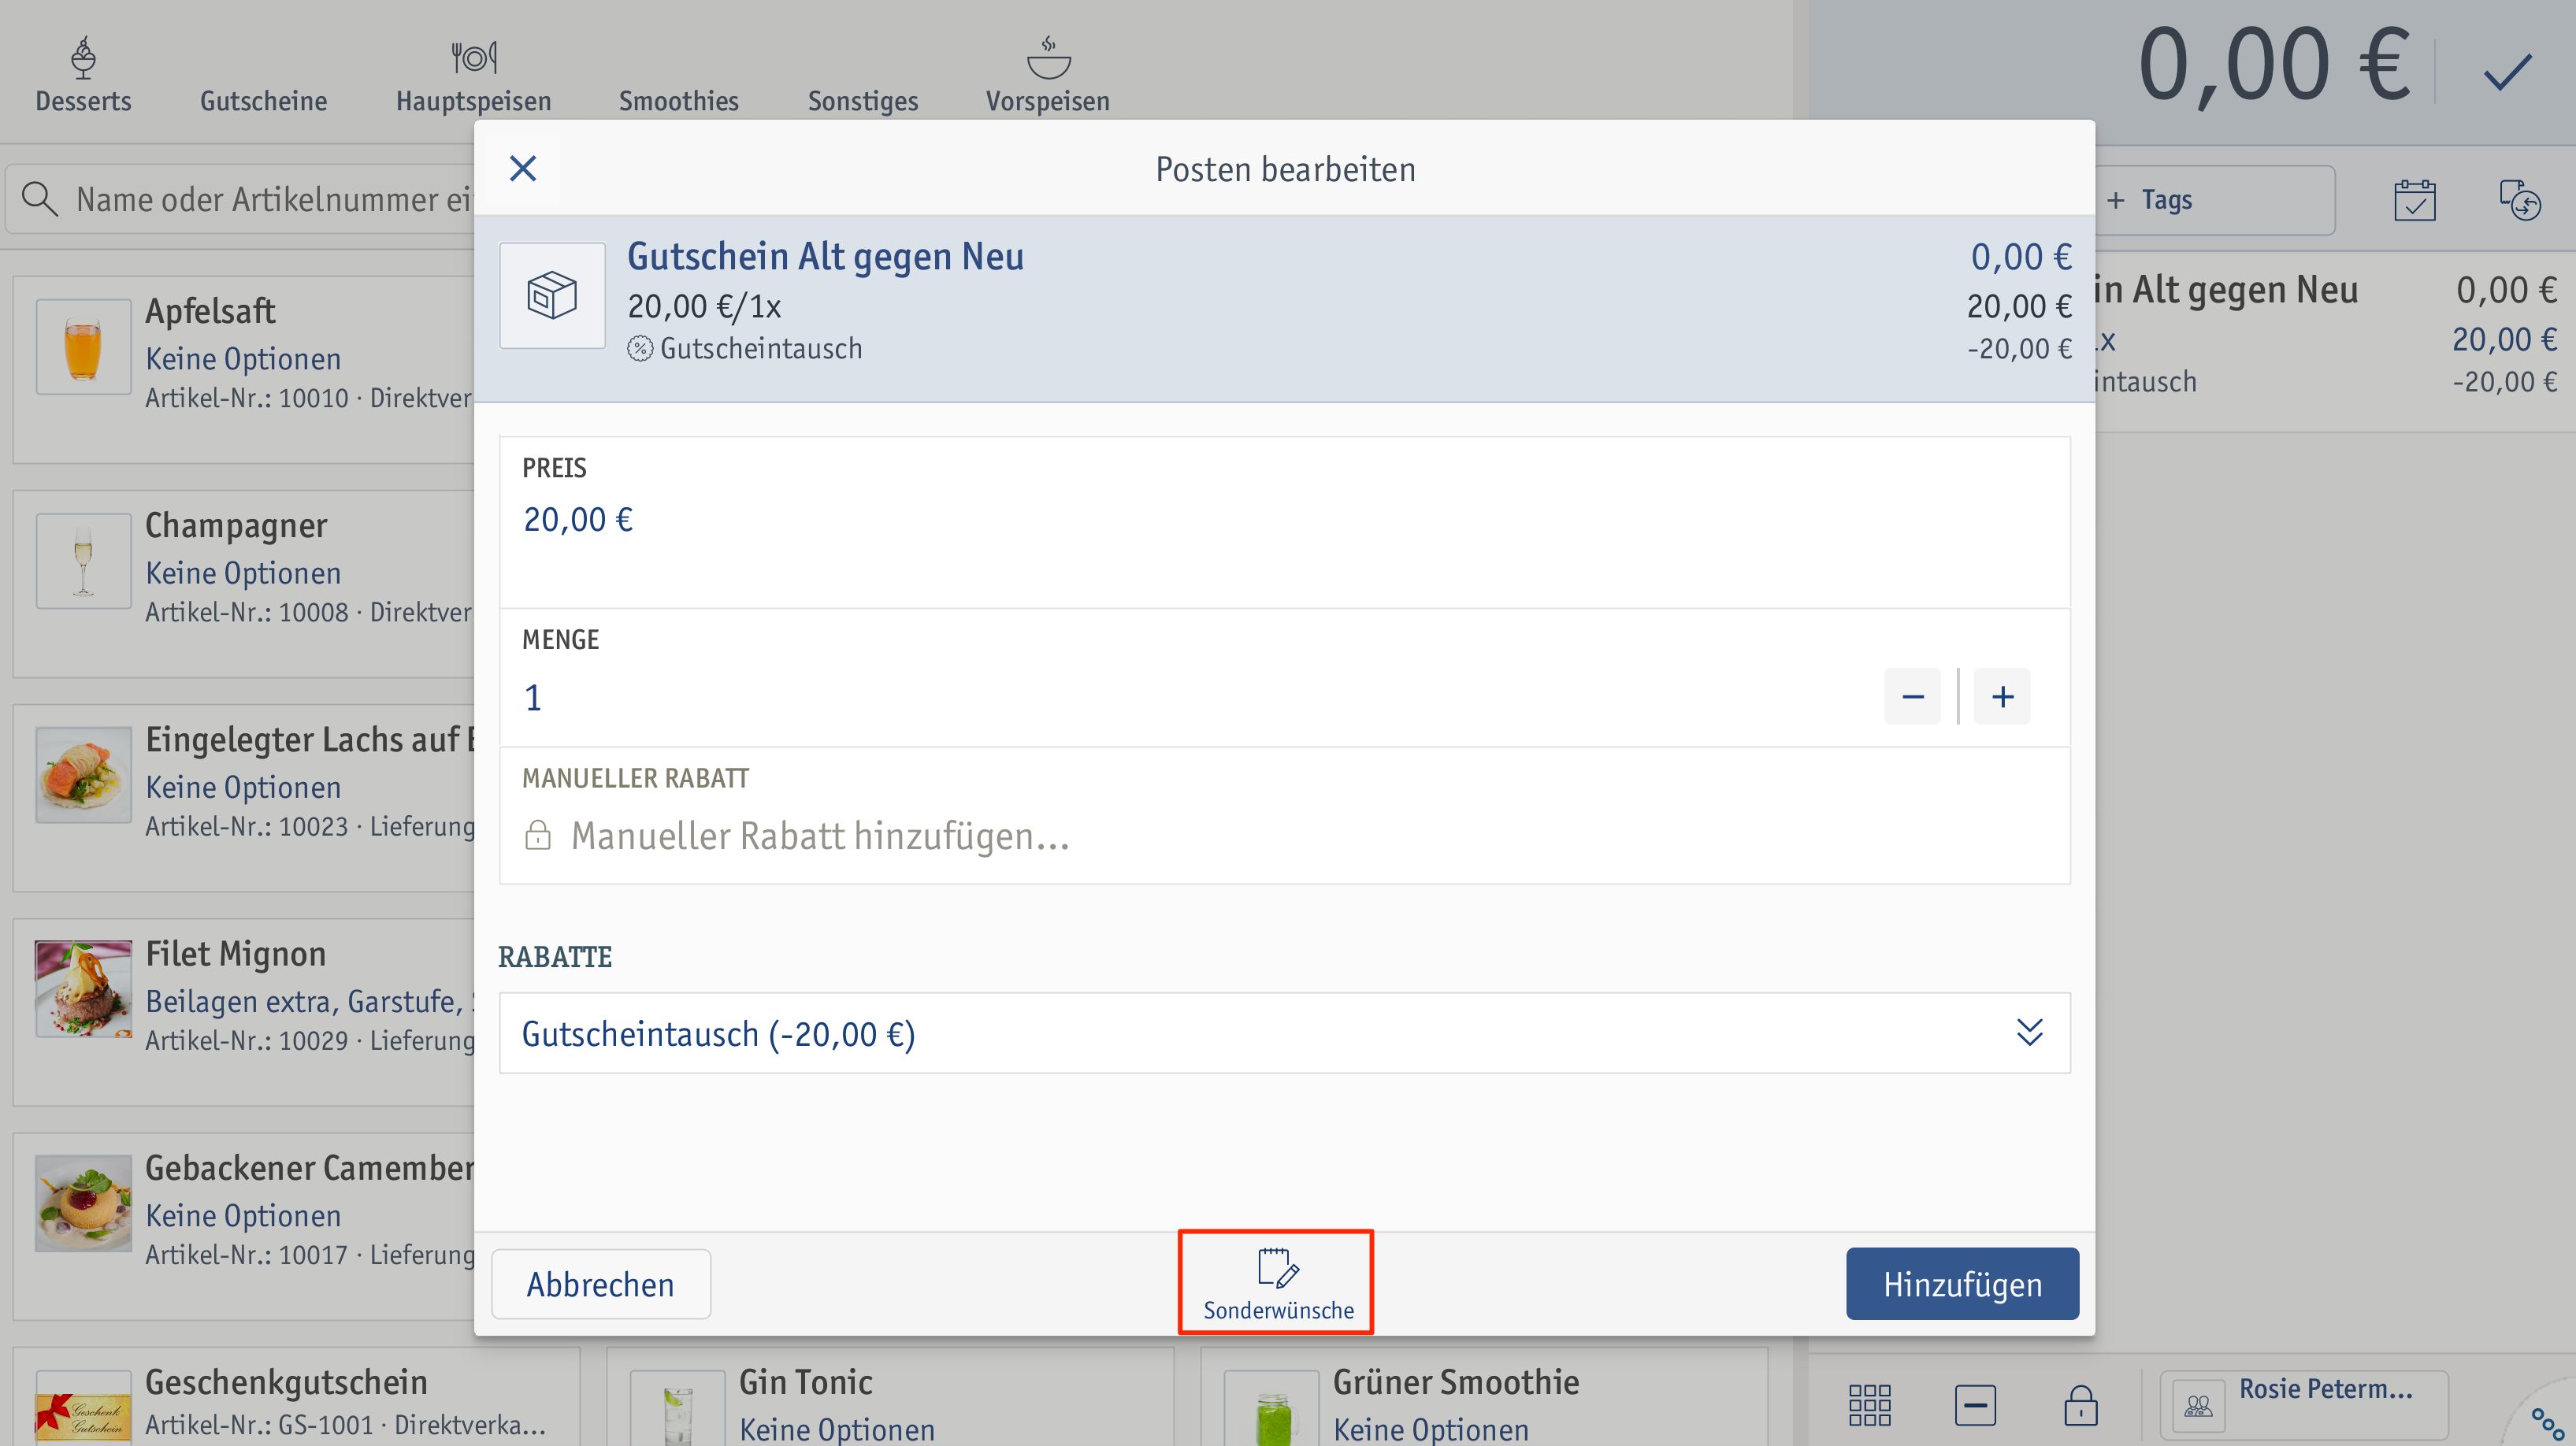This screenshot has width=2576, height=1446.
Task: Select Geschenkgutschein product
Action: click(x=296, y=1396)
